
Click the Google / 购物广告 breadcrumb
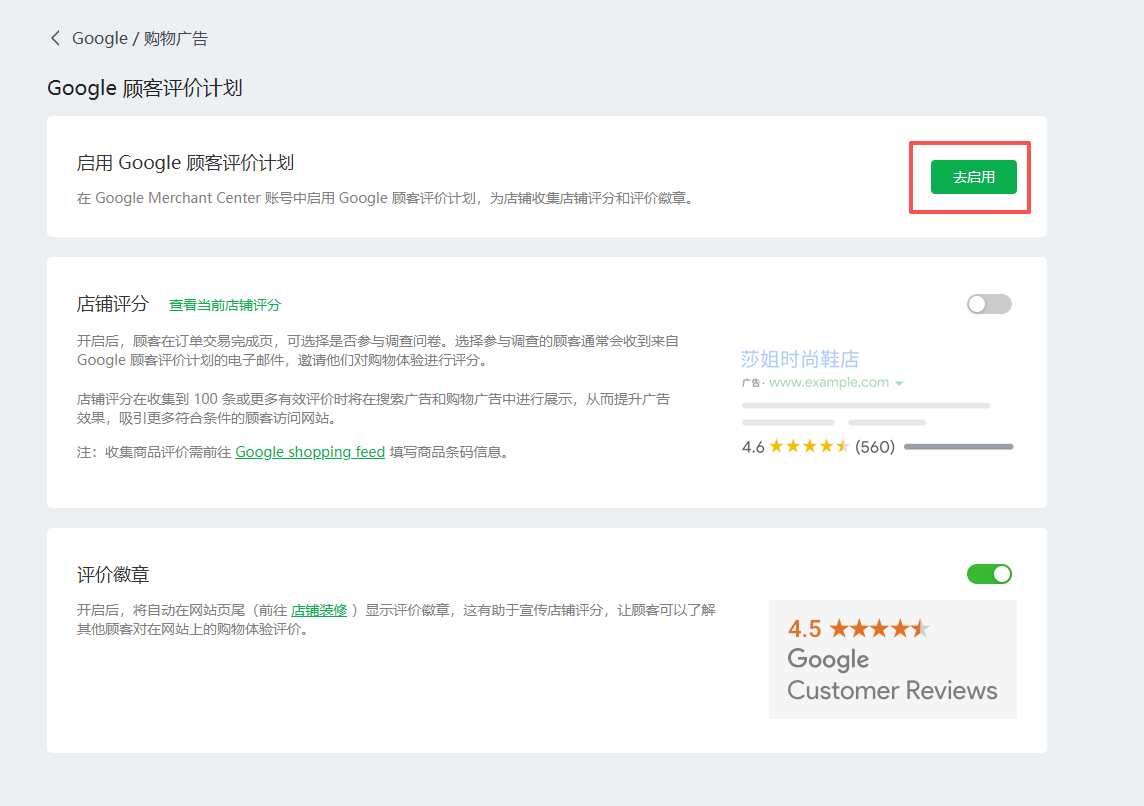[140, 38]
